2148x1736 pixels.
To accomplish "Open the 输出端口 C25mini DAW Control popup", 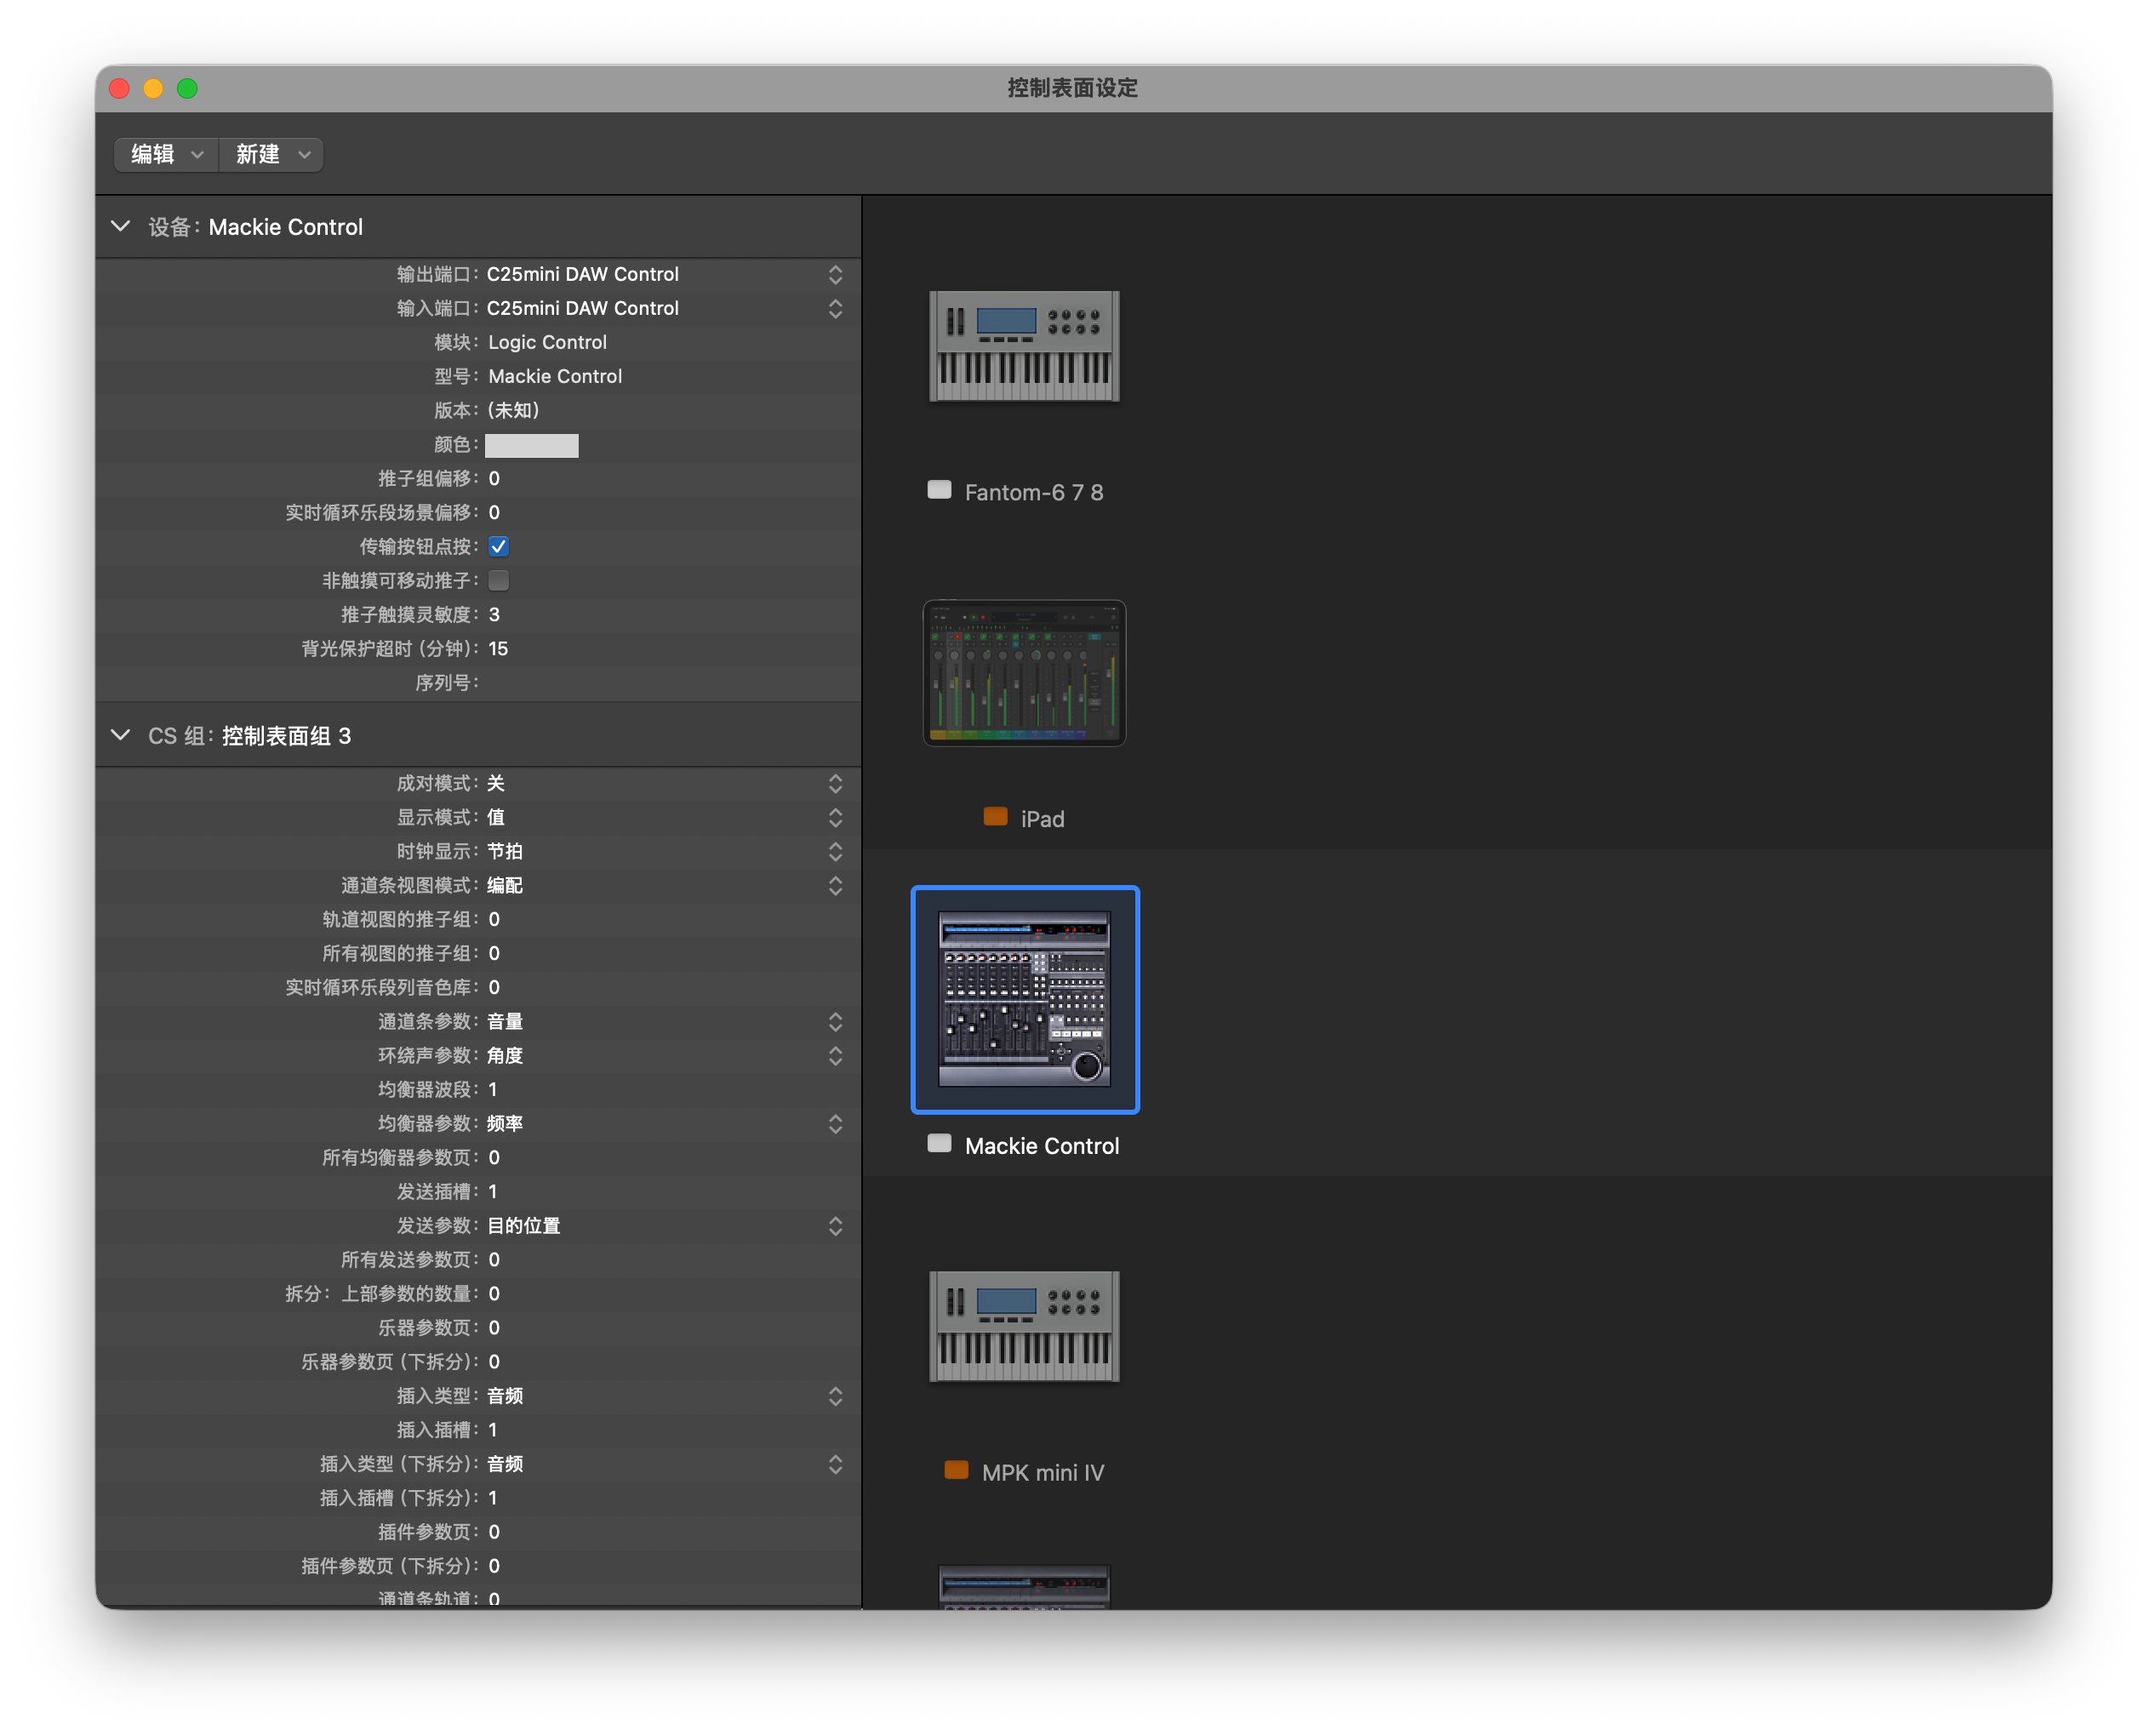I will point(666,274).
